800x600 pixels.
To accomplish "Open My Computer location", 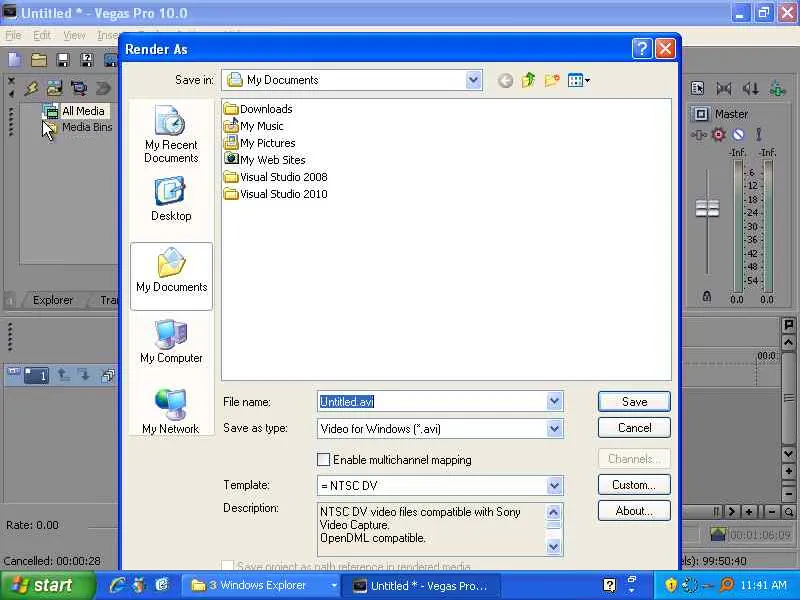I will (171, 341).
